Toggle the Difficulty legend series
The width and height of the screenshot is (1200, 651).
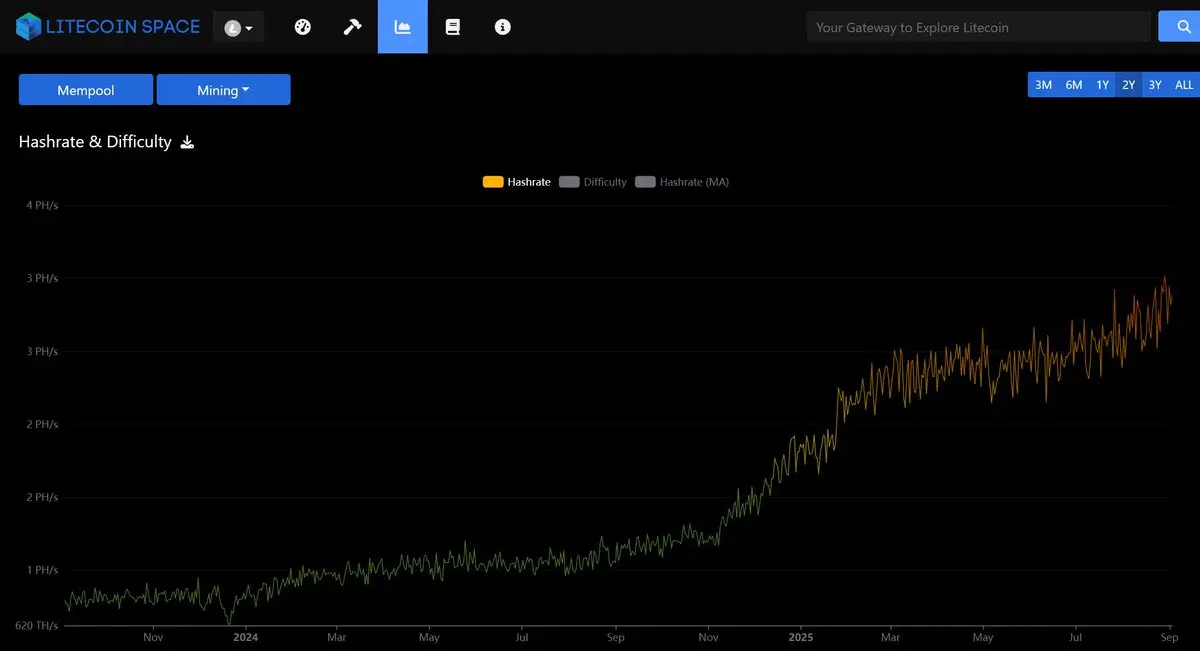pyautogui.click(x=593, y=182)
